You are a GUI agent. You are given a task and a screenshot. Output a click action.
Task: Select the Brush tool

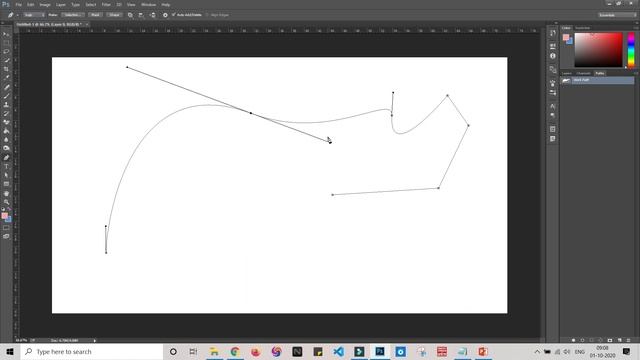pos(6,96)
